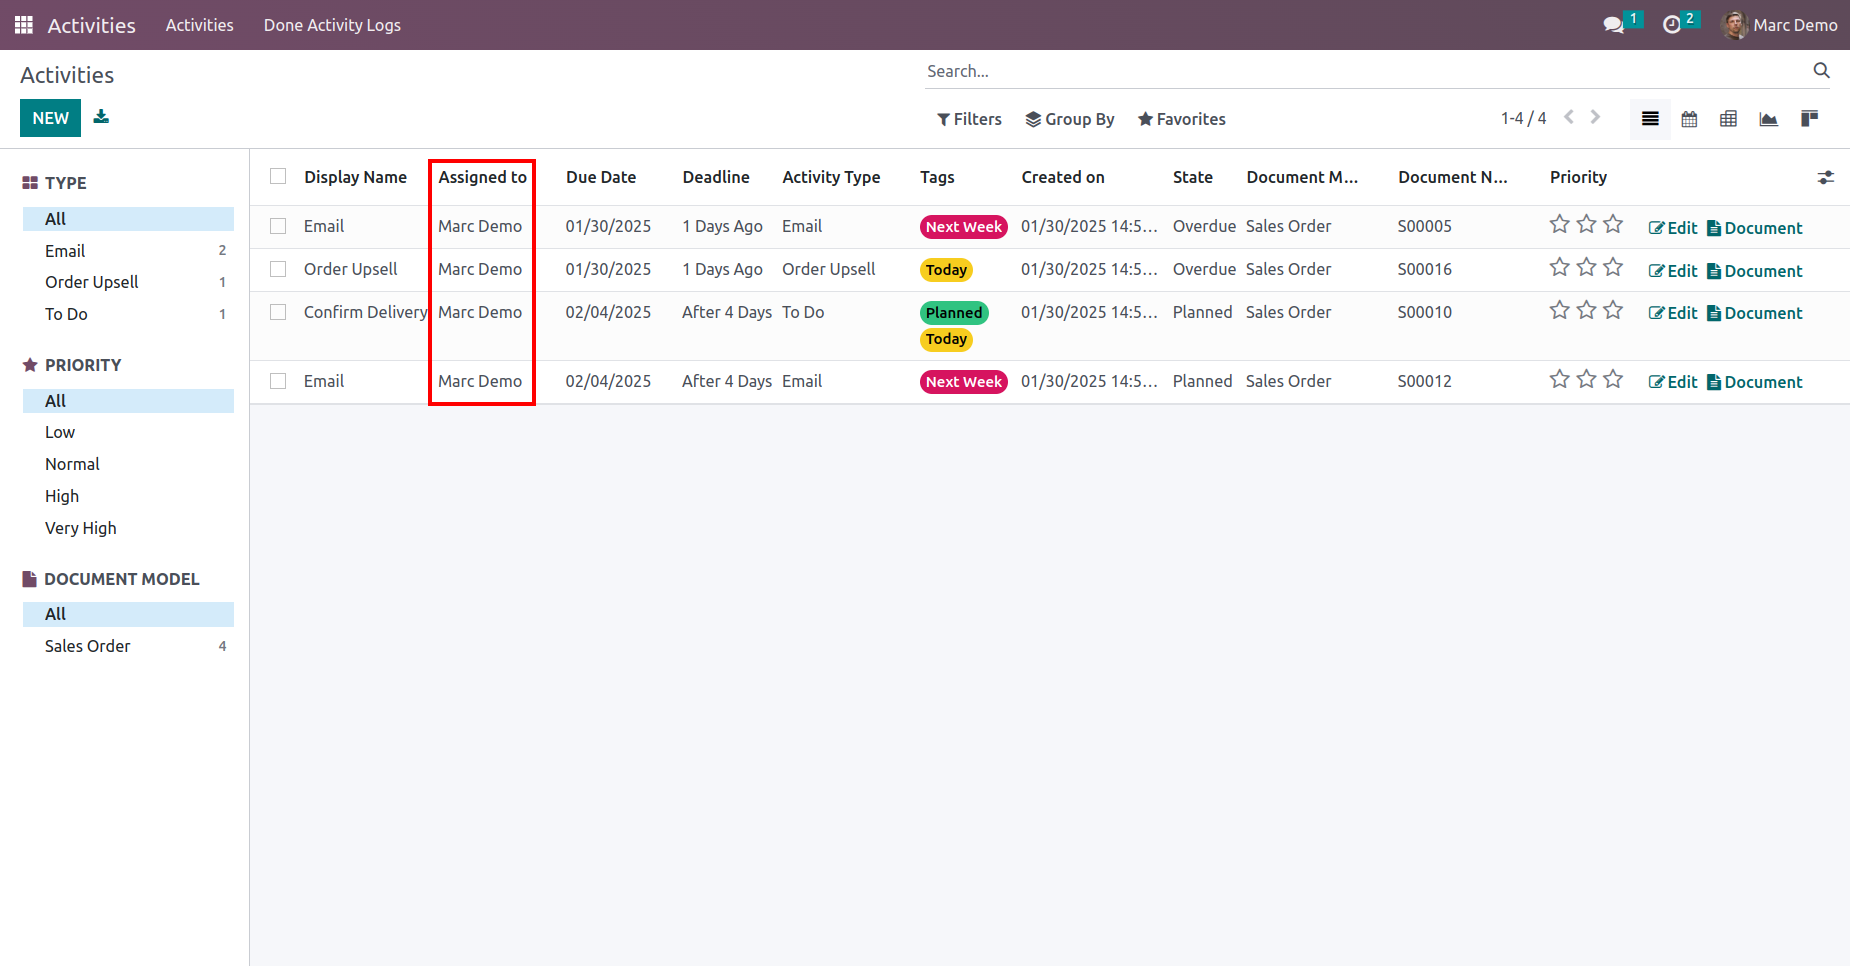
Task: Switch to calendar view icon
Action: [1689, 119]
